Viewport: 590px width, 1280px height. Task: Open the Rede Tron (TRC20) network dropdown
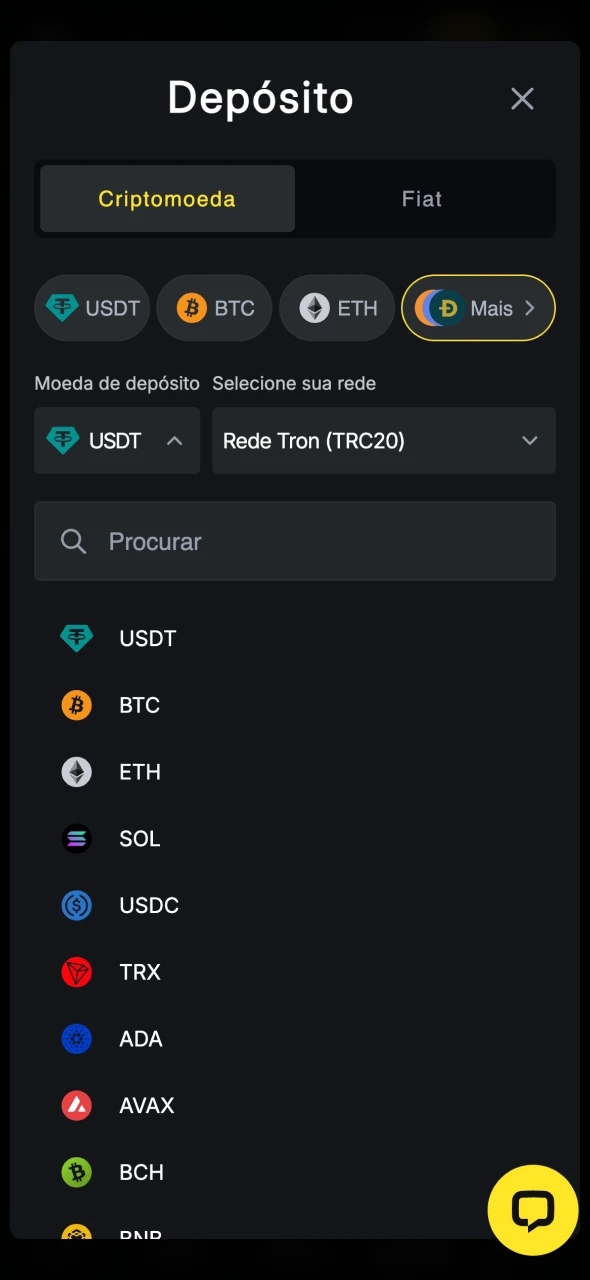[x=384, y=441]
